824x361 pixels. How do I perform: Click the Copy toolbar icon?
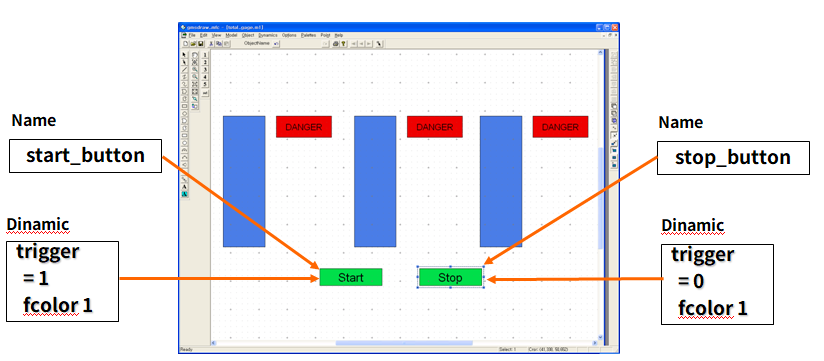point(219,44)
